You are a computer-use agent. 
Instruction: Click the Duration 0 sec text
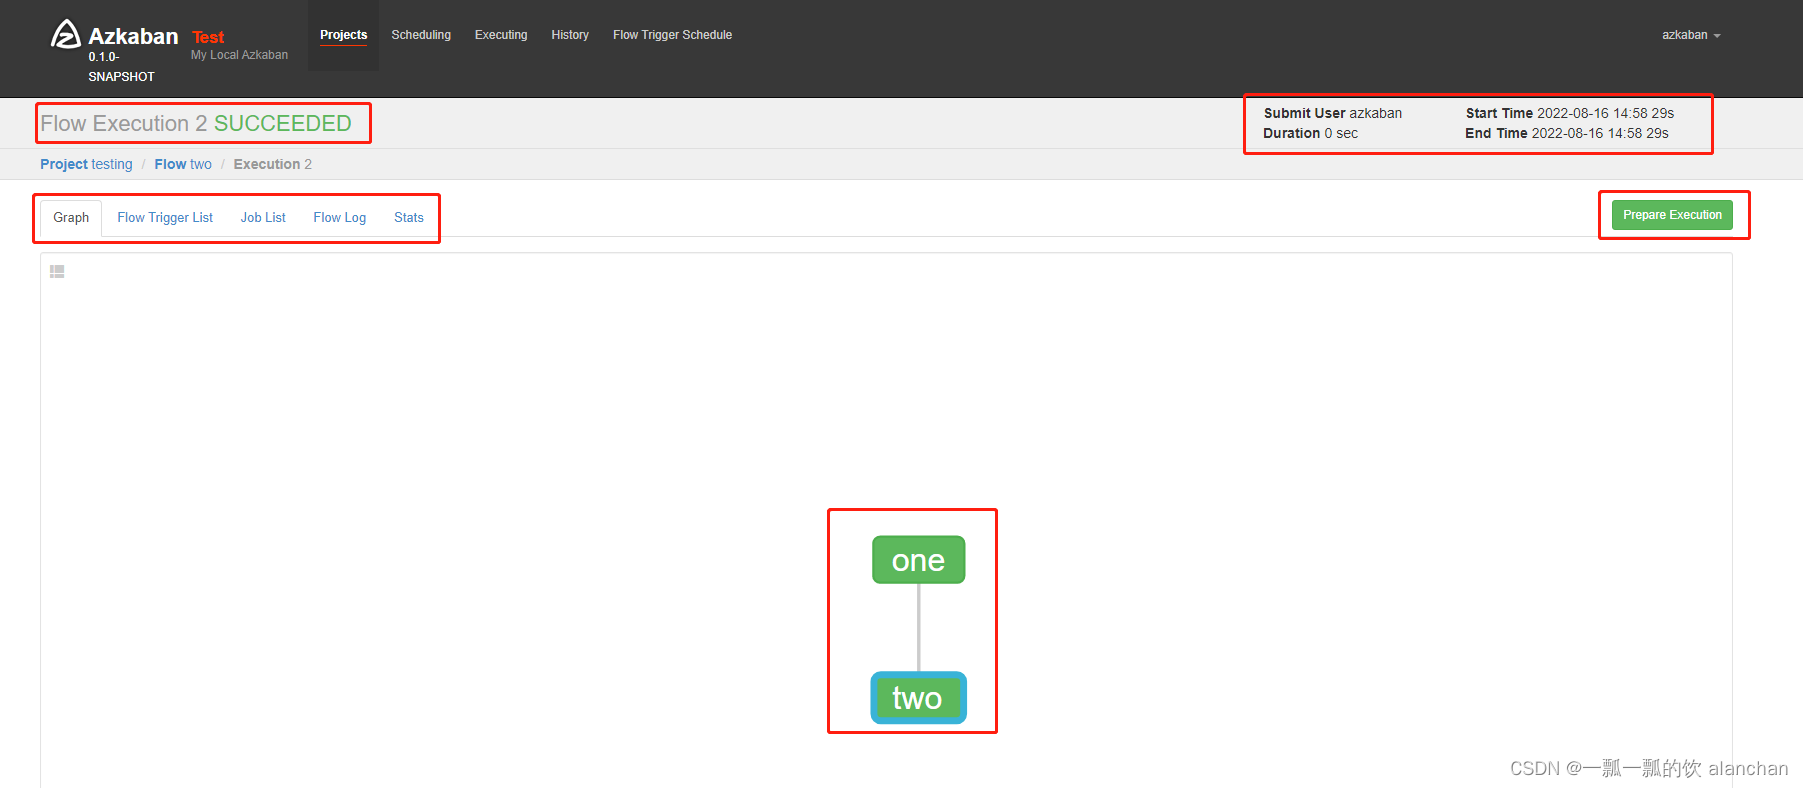(1310, 133)
